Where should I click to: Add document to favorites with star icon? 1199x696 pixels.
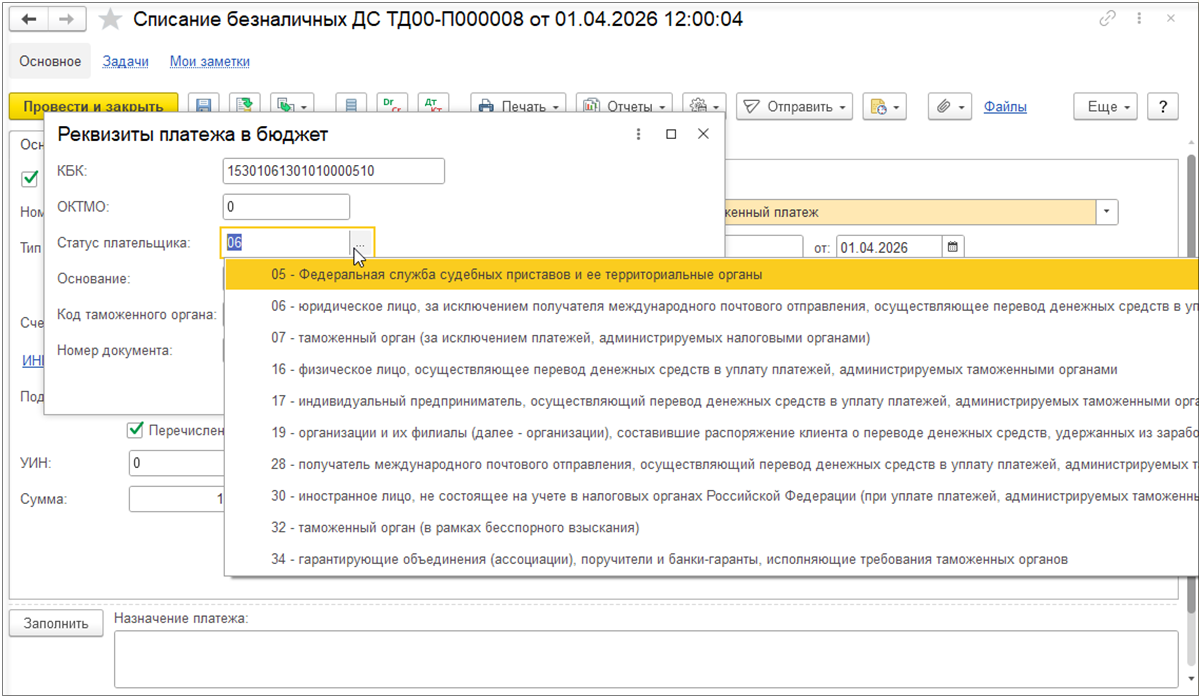click(112, 20)
